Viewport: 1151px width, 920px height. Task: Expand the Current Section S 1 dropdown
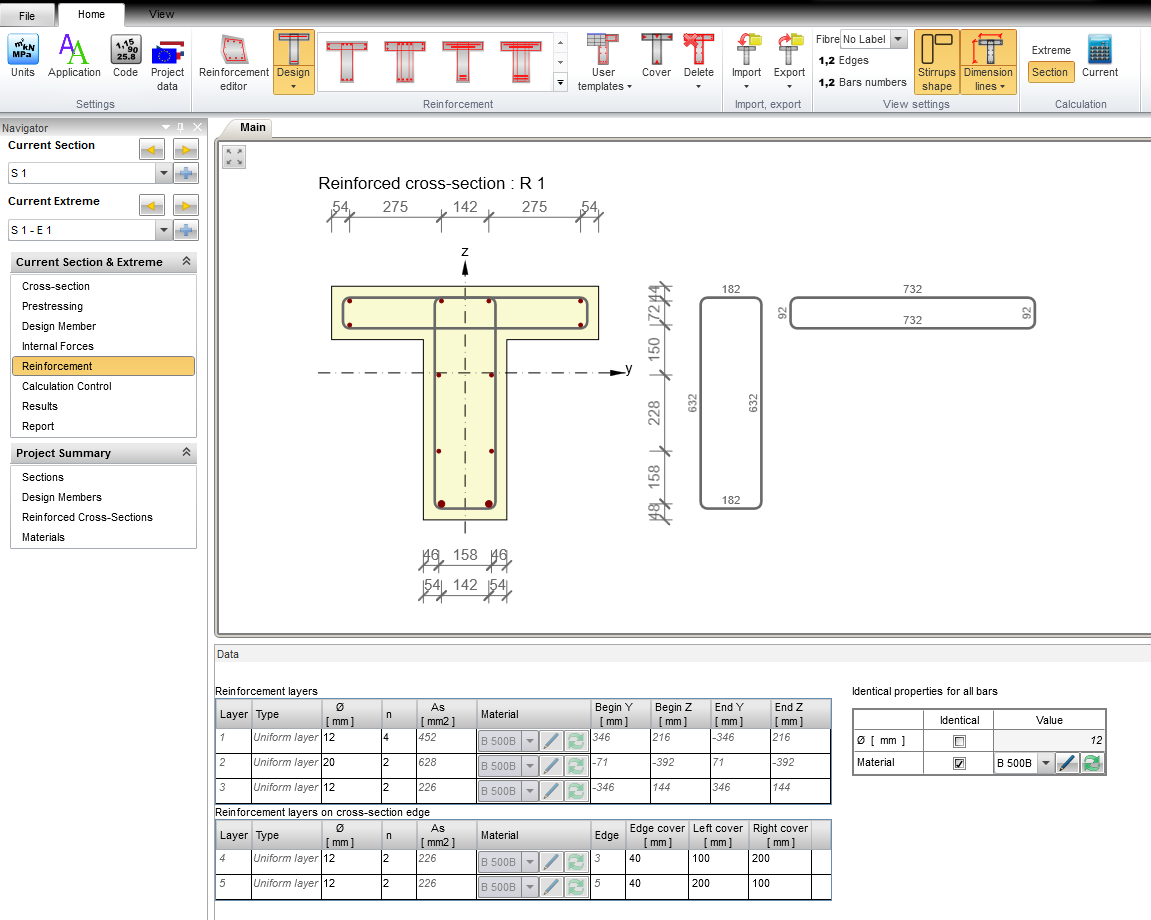[x=163, y=173]
